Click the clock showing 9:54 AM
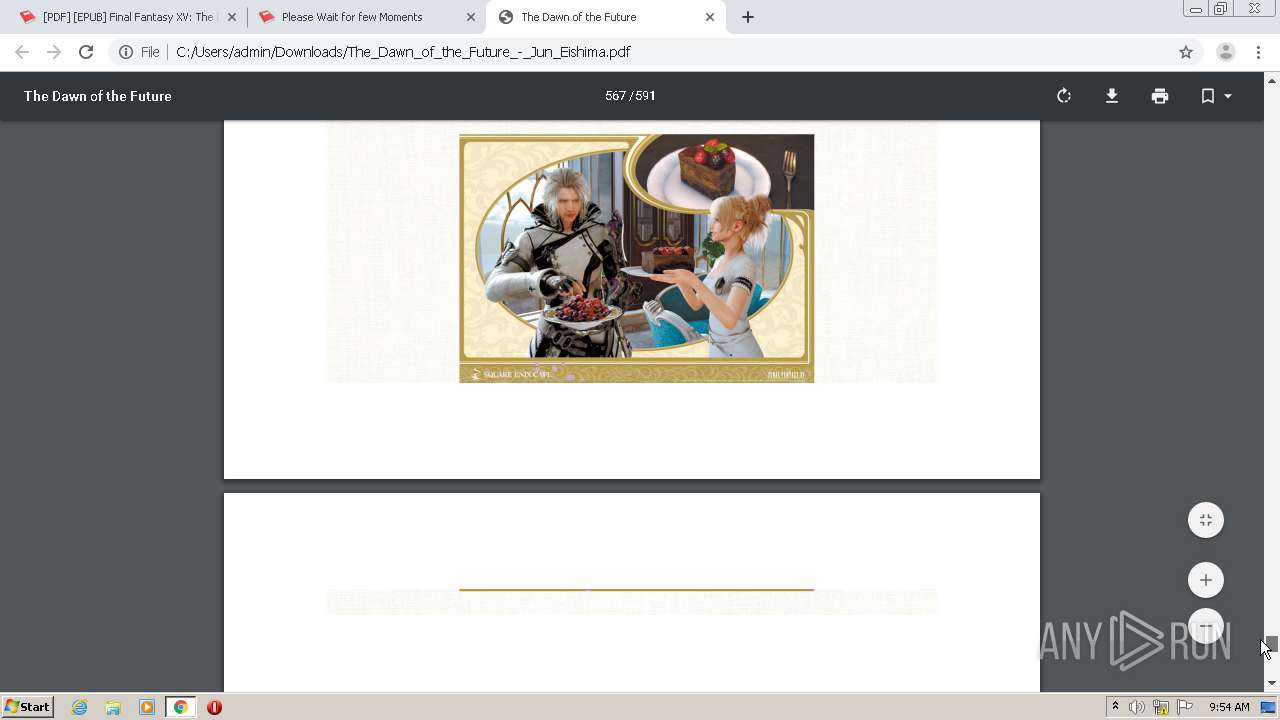 coord(1229,707)
